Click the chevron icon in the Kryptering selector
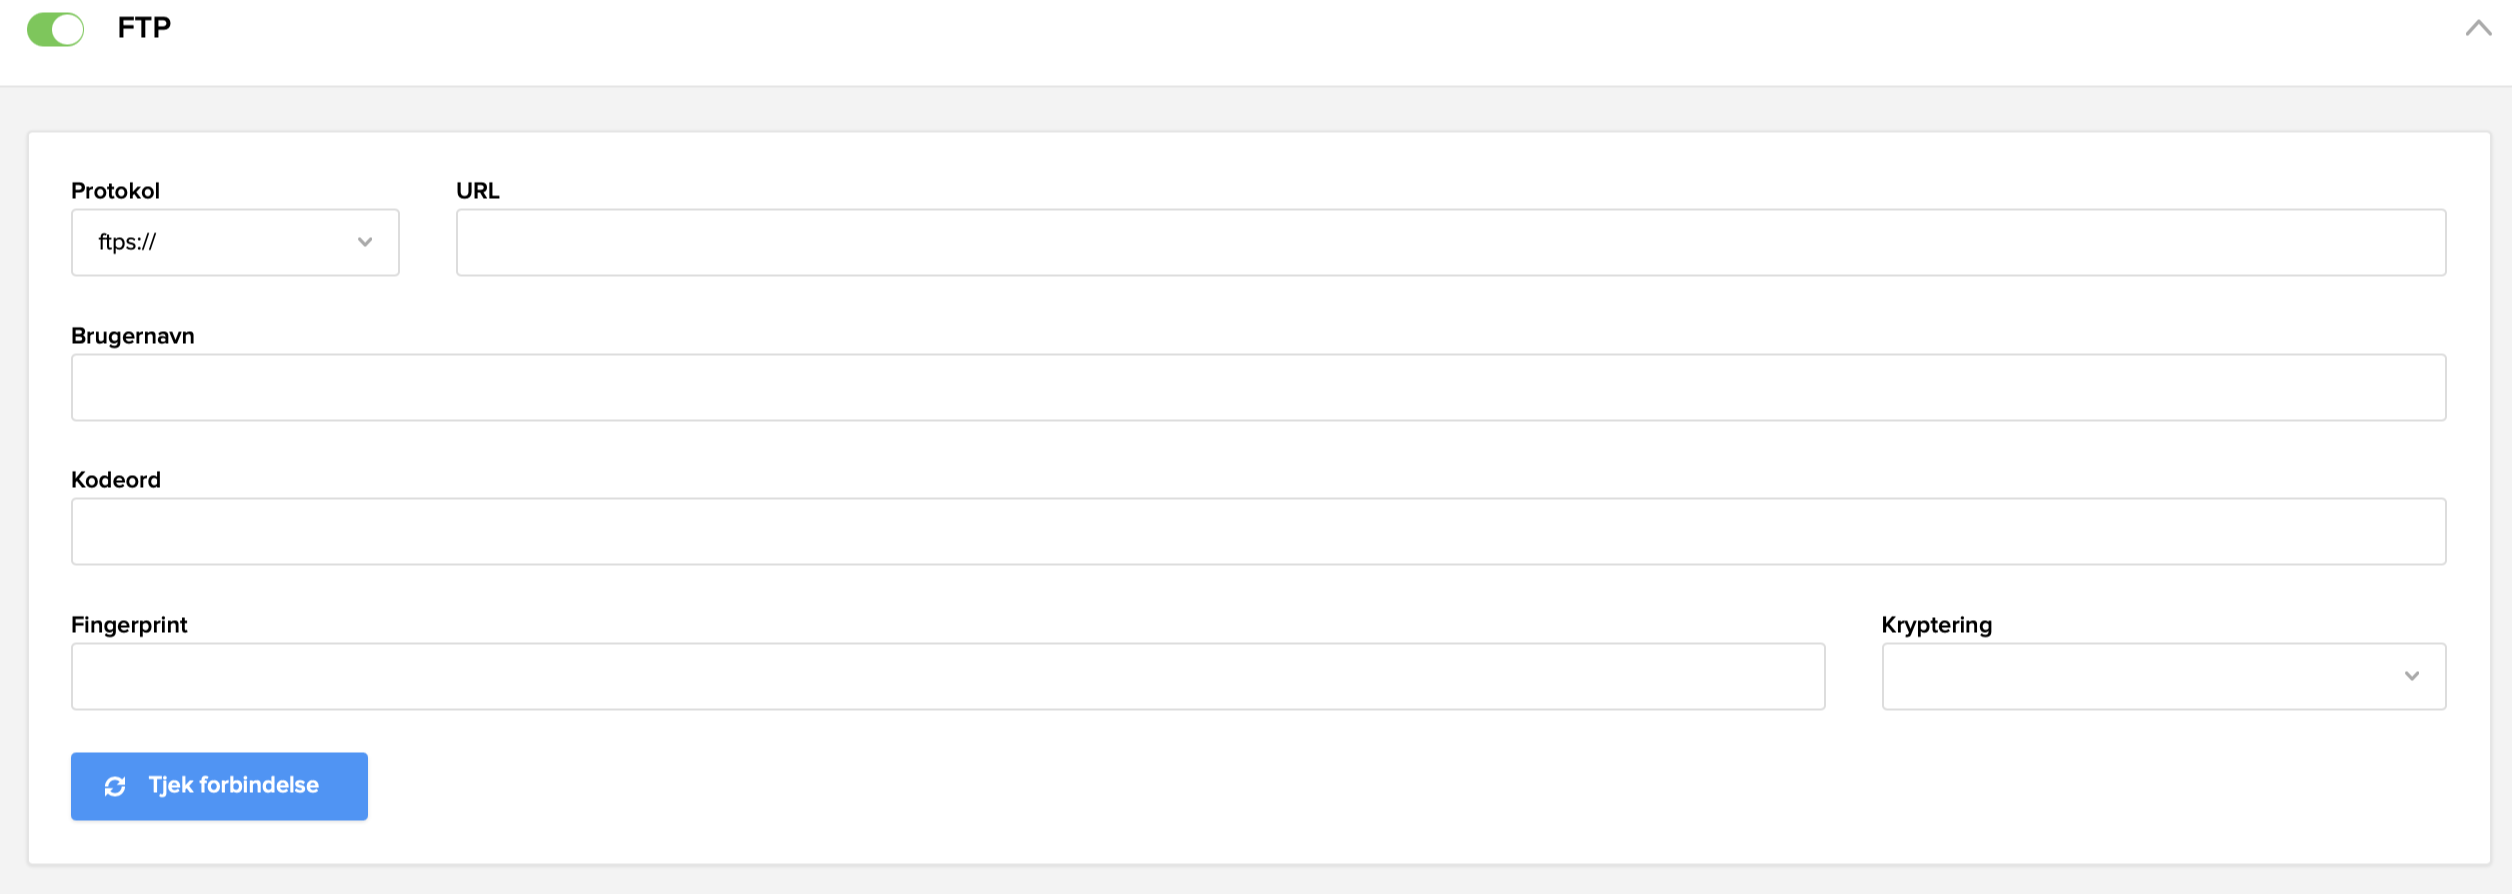This screenshot has height=894, width=2512. coord(2412,676)
